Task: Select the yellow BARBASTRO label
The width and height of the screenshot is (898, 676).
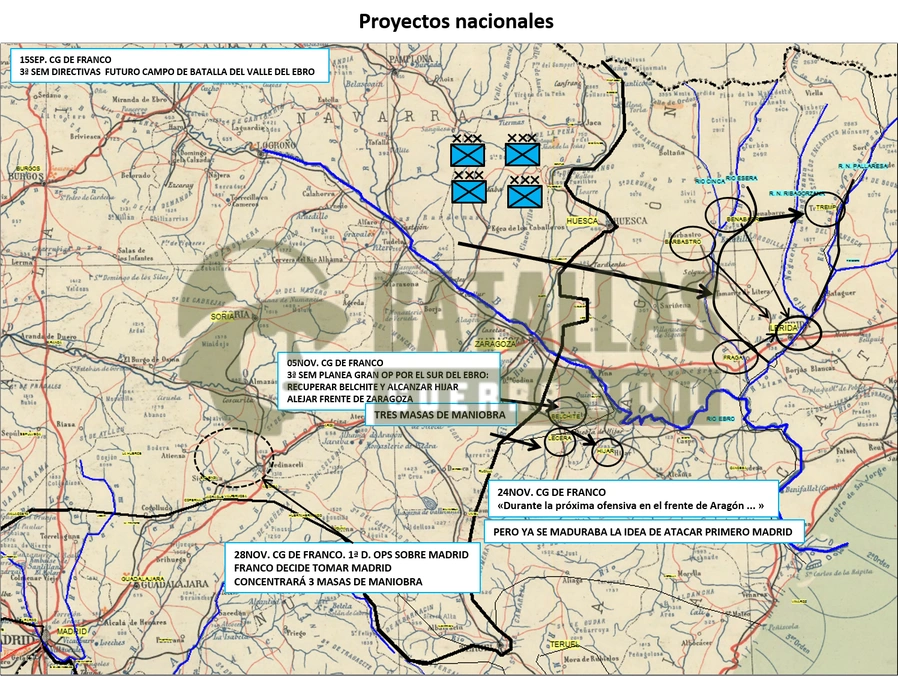Action: 683,242
